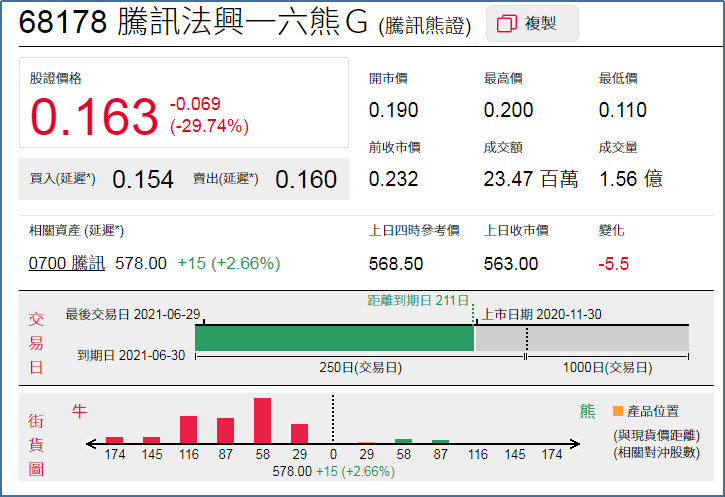725x497 pixels.
Task: Click the 複製 copy button
Action: point(532,24)
